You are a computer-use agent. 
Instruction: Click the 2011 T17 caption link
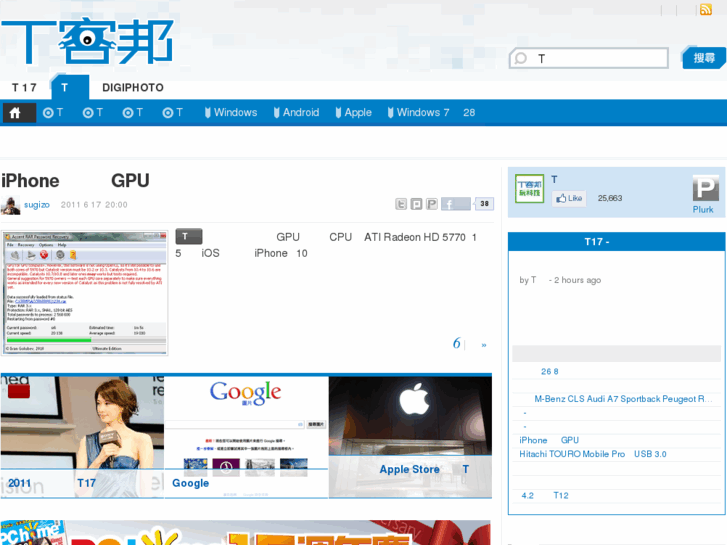click(52, 483)
